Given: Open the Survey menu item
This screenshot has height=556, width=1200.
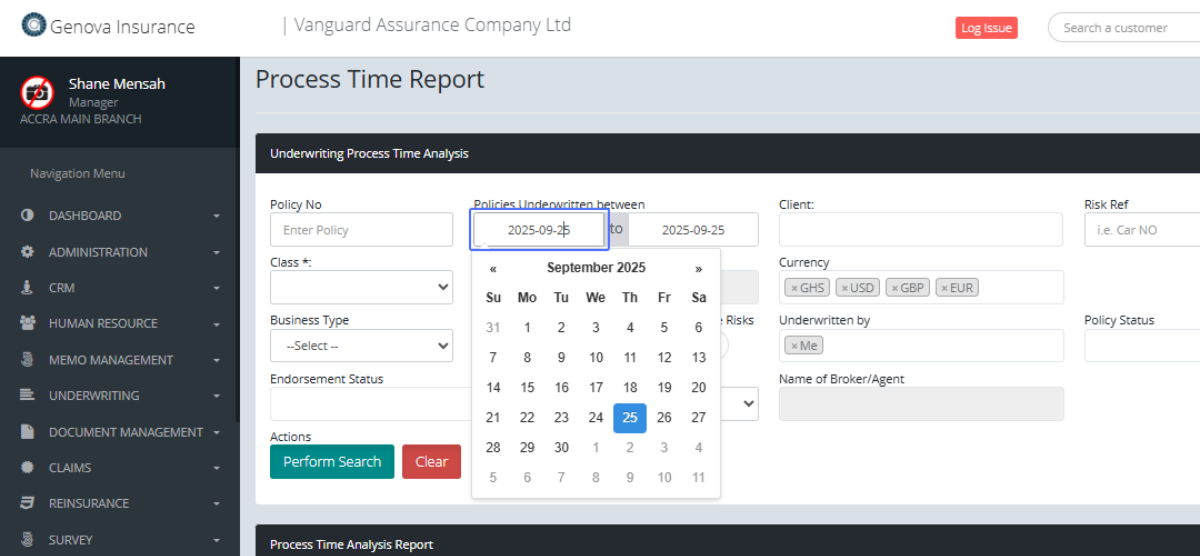Looking at the screenshot, I should point(71,540).
